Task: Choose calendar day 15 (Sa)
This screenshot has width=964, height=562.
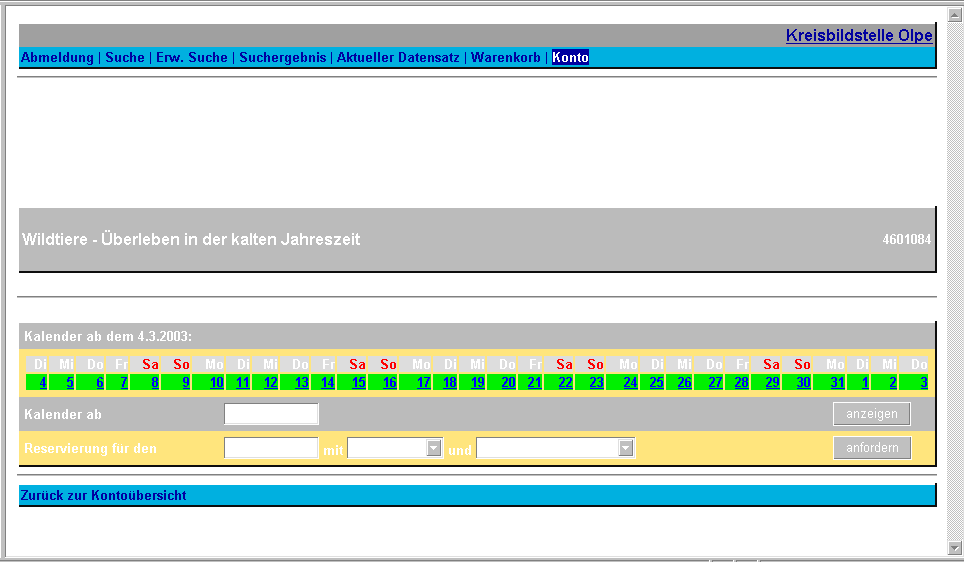Action: (x=358, y=382)
